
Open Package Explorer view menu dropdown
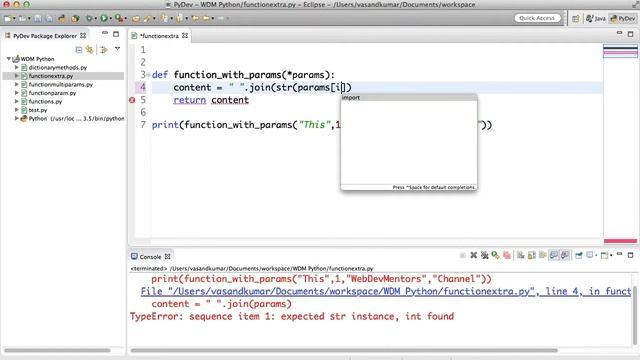[x=118, y=49]
